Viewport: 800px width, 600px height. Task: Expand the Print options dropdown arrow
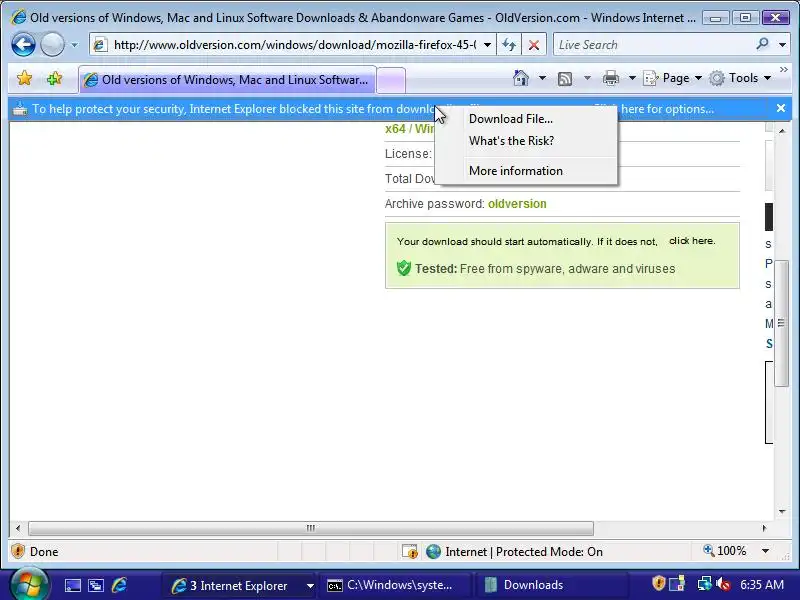click(632, 78)
